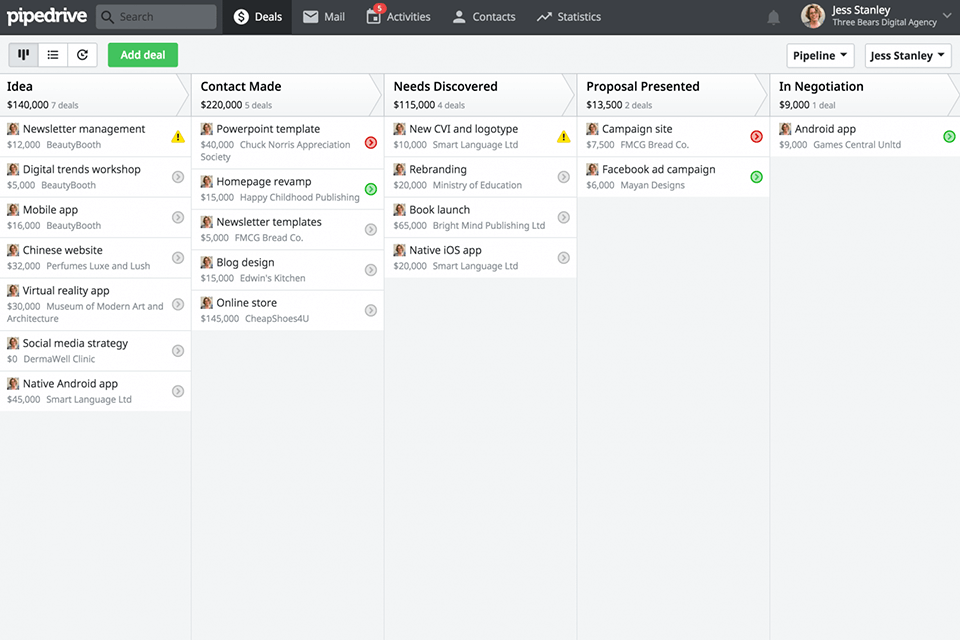The width and height of the screenshot is (960, 640).
Task: Click the red overdue icon on Powerpoint template
Action: 370,143
